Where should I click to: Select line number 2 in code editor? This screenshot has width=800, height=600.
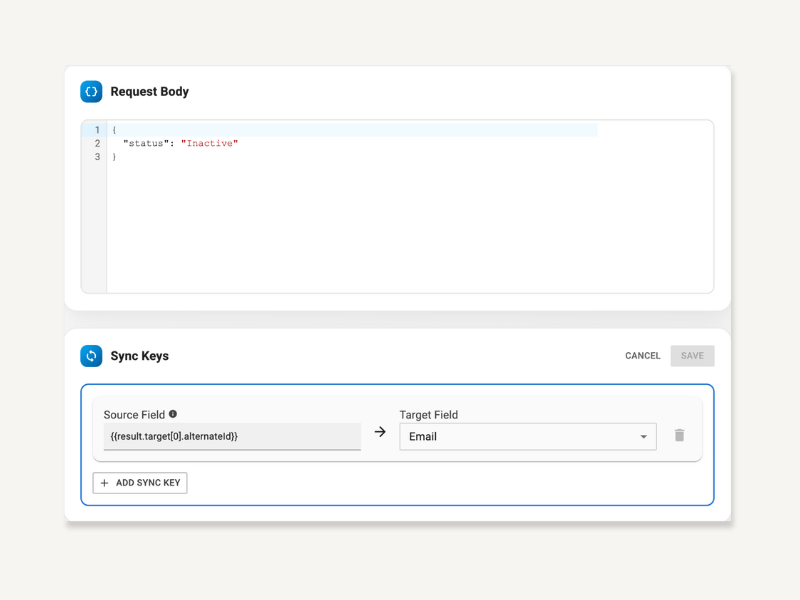coord(97,143)
